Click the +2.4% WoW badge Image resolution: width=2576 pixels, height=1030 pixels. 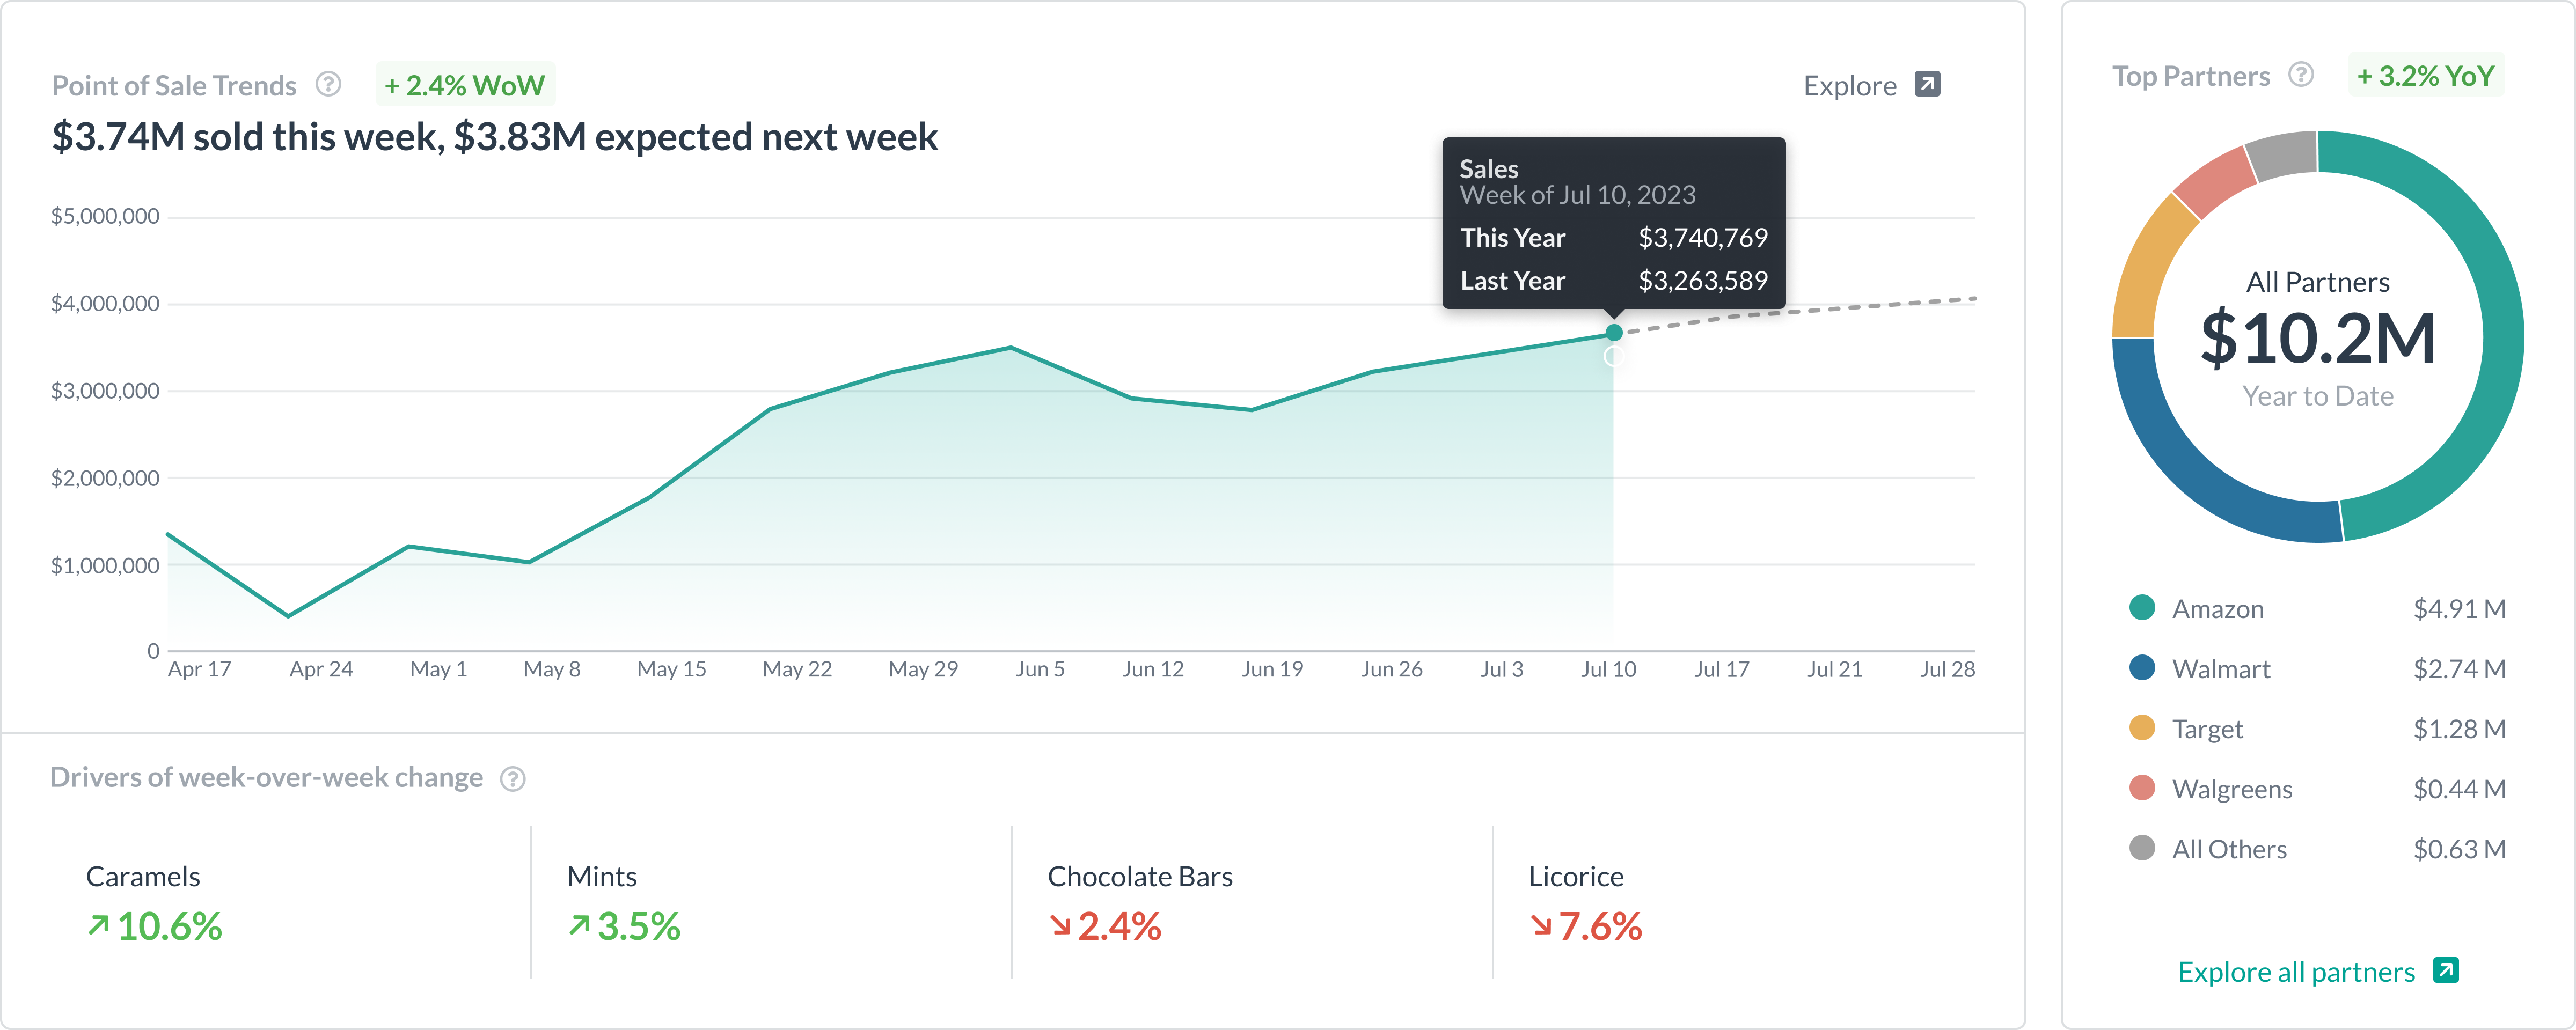tap(465, 85)
